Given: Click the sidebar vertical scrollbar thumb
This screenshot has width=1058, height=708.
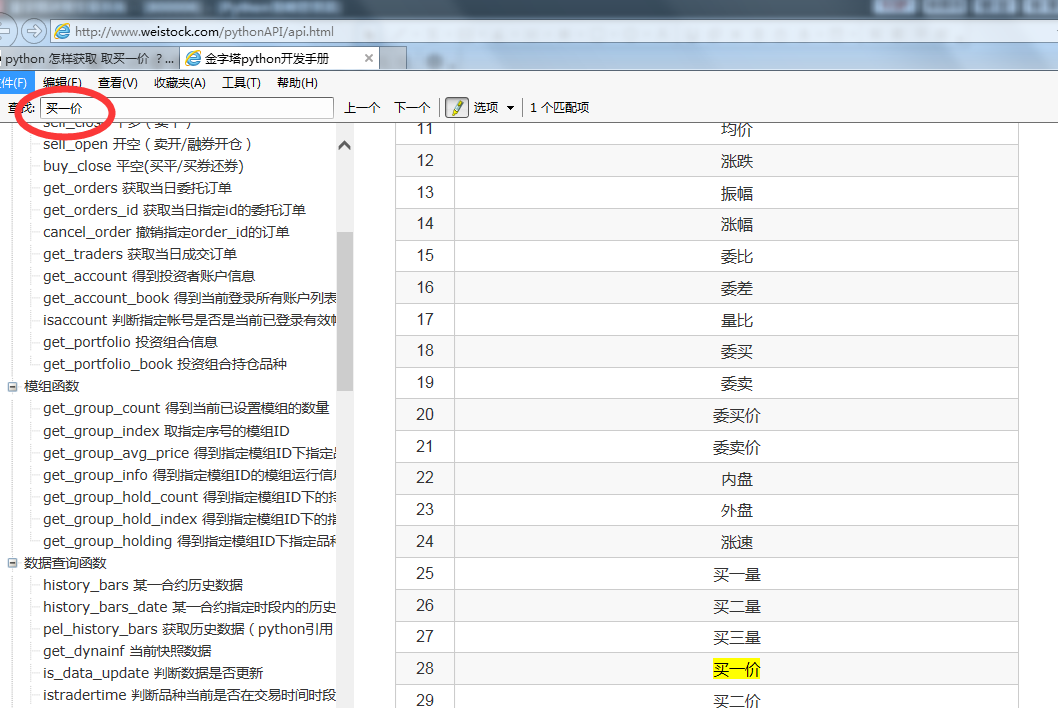Looking at the screenshot, I should click(345, 311).
